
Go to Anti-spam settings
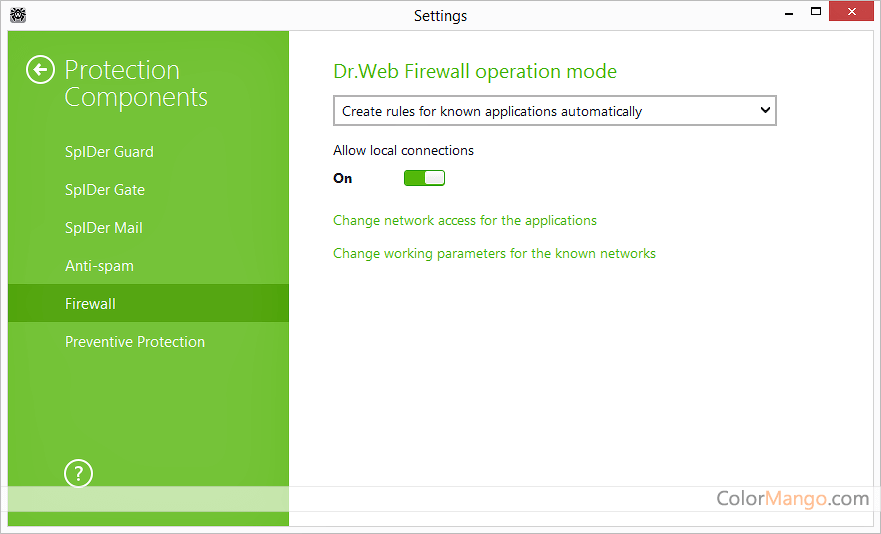click(x=99, y=266)
